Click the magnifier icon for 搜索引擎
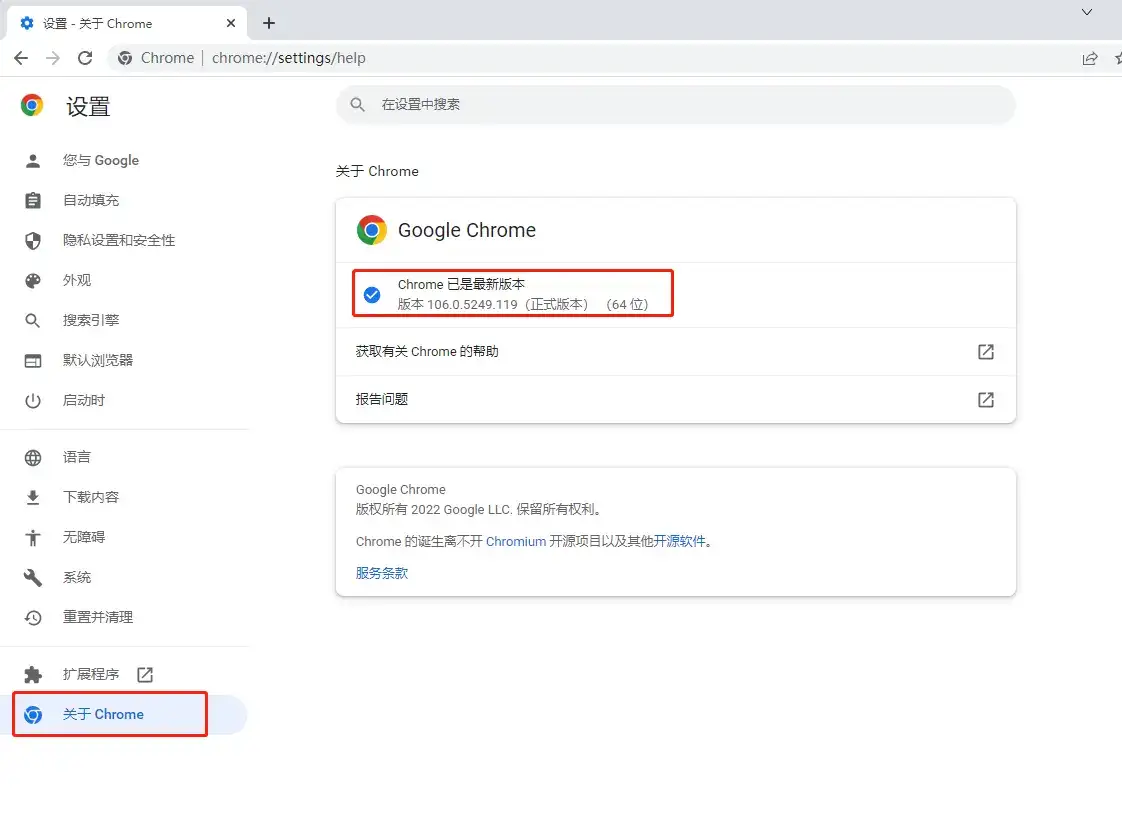The width and height of the screenshot is (1122, 828). (33, 321)
